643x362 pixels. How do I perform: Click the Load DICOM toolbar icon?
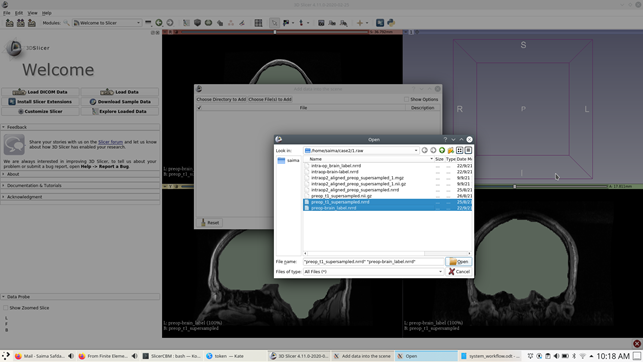pos(21,23)
